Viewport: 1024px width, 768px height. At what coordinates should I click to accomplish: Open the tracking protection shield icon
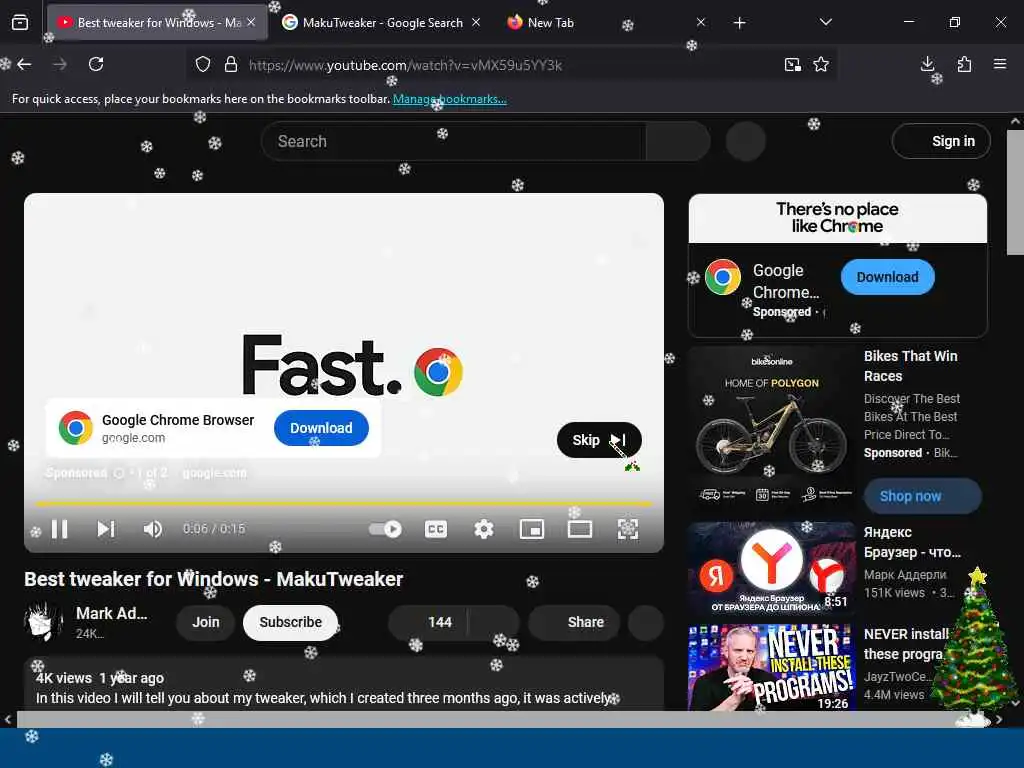(203, 65)
